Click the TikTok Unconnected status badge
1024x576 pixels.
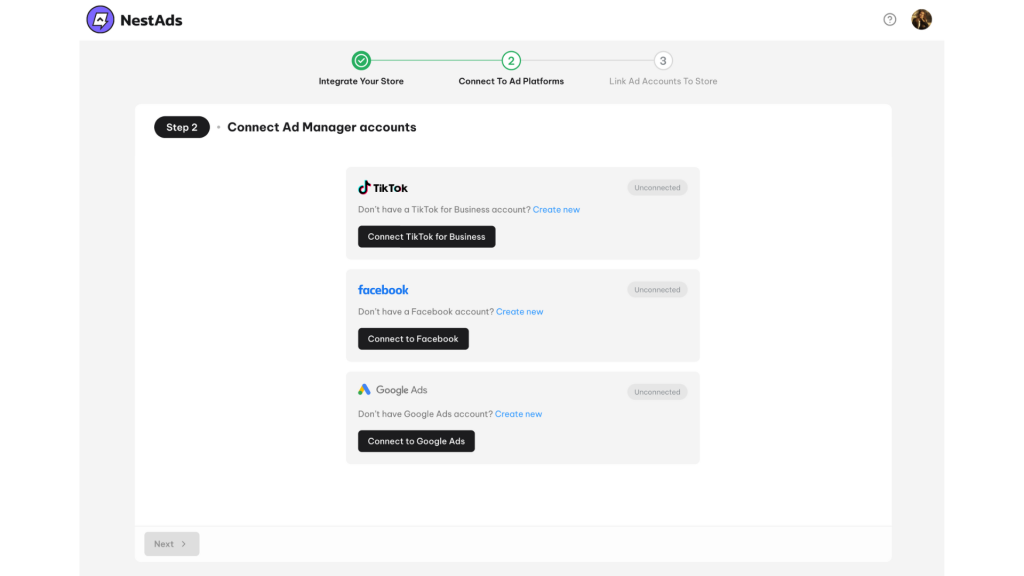point(657,187)
